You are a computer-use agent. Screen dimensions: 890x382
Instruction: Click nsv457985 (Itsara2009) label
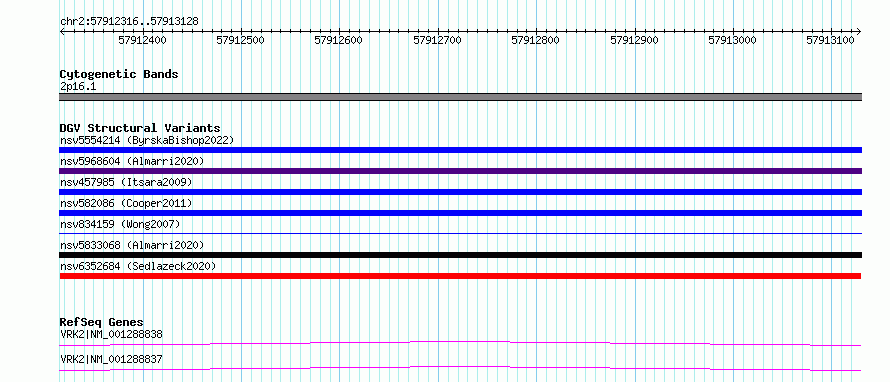click(x=126, y=182)
